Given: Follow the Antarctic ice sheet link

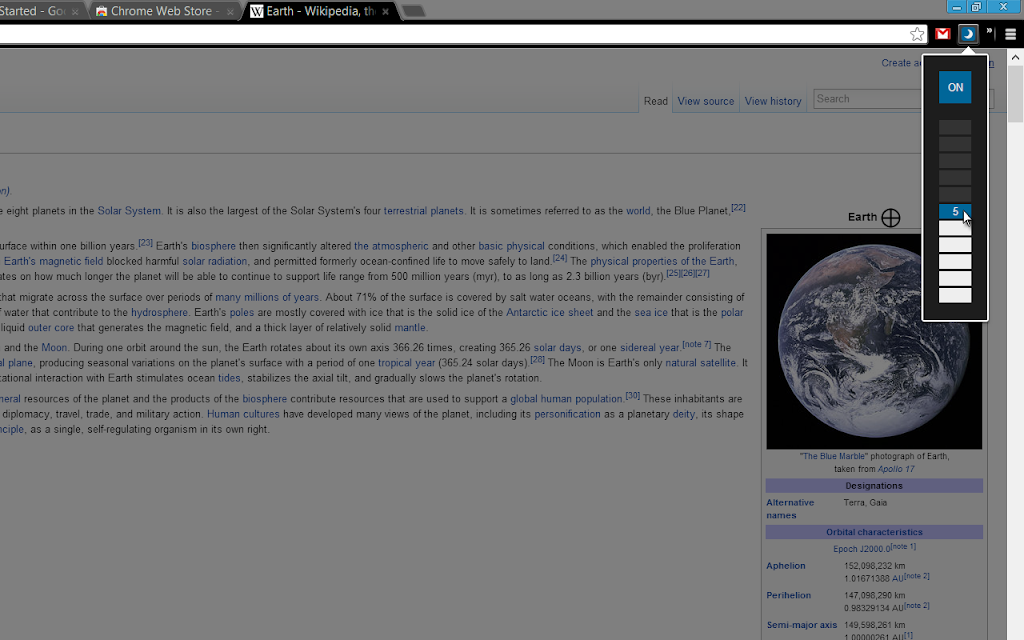Looking at the screenshot, I should pos(549,312).
